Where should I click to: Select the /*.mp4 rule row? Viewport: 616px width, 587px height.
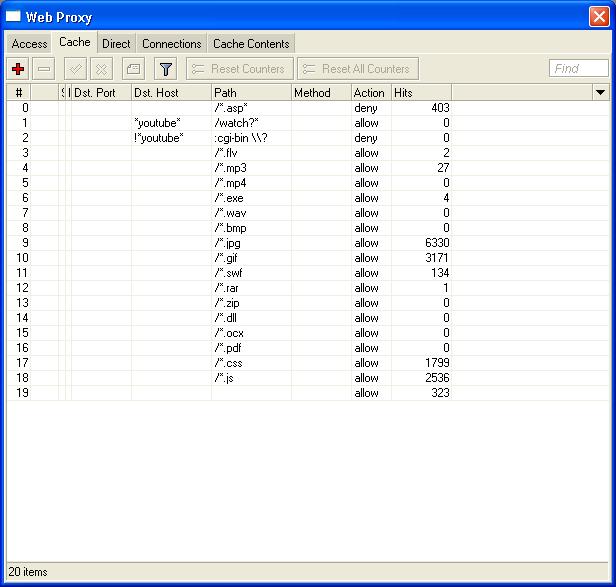click(308, 183)
